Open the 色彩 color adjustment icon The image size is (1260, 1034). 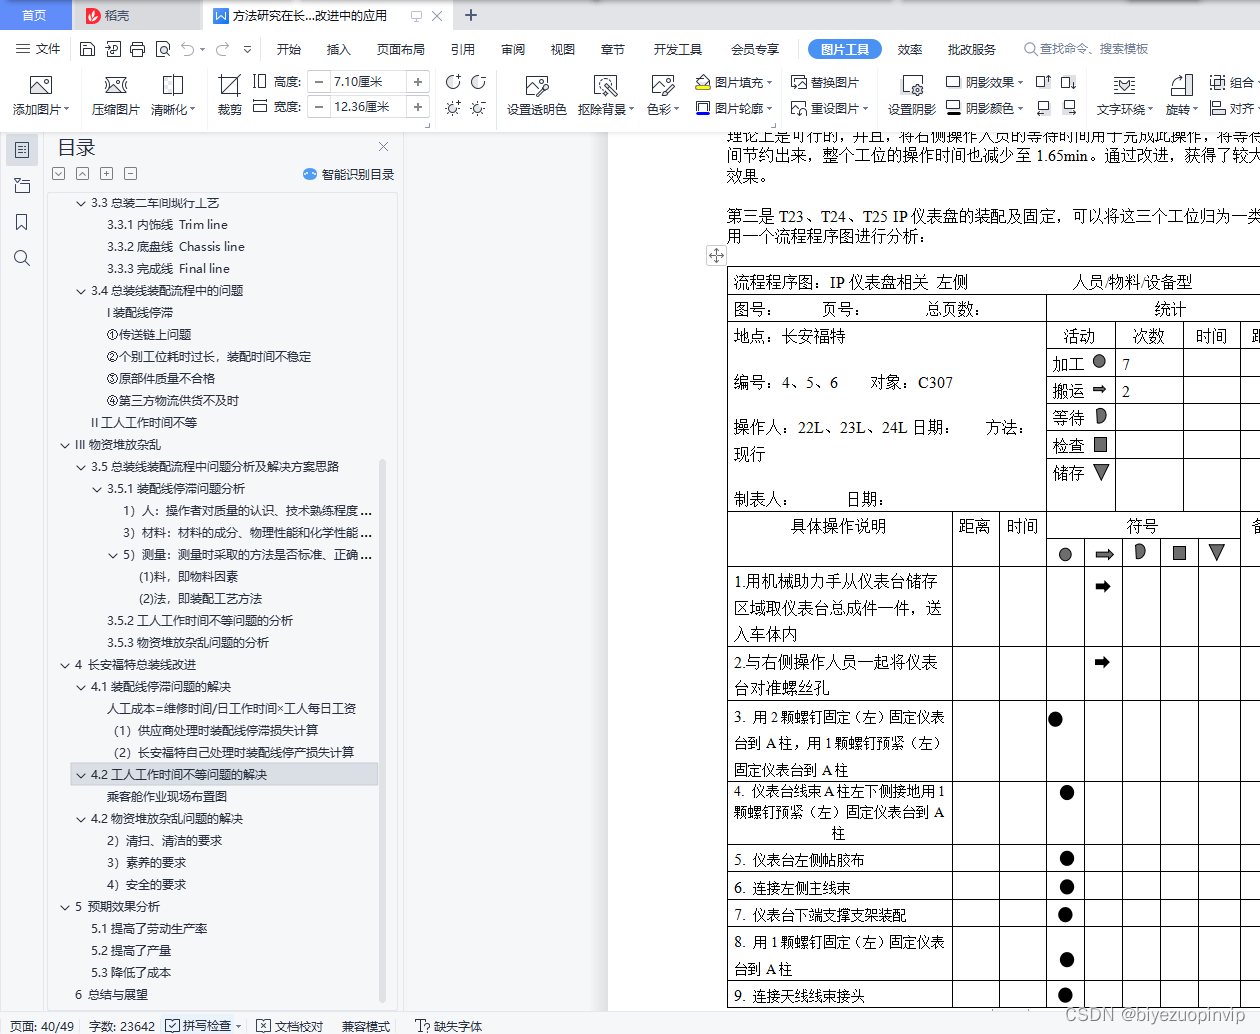[x=662, y=86]
